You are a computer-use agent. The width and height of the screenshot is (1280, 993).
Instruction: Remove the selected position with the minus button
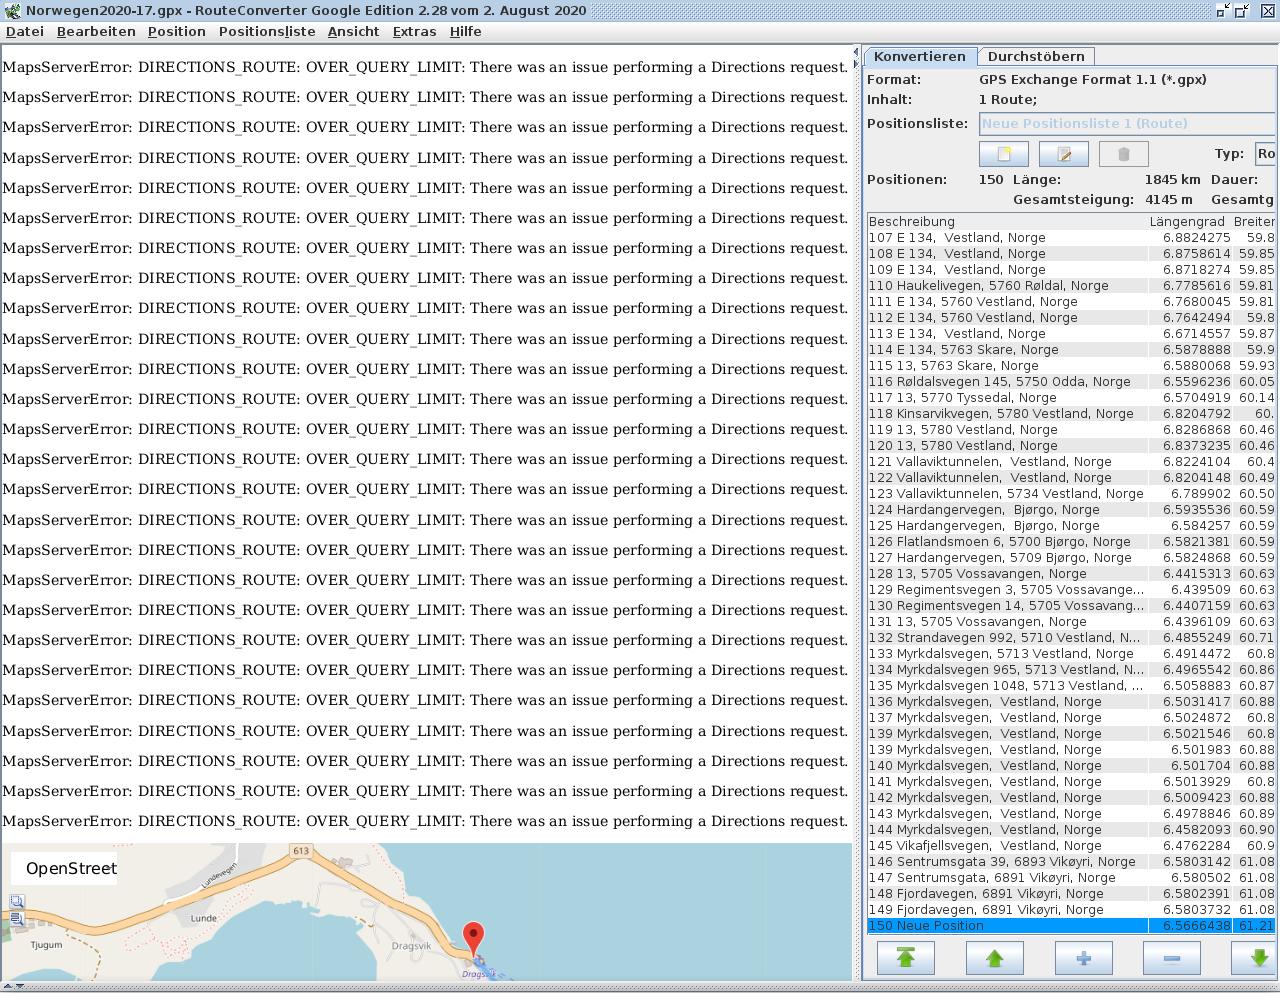(1171, 958)
